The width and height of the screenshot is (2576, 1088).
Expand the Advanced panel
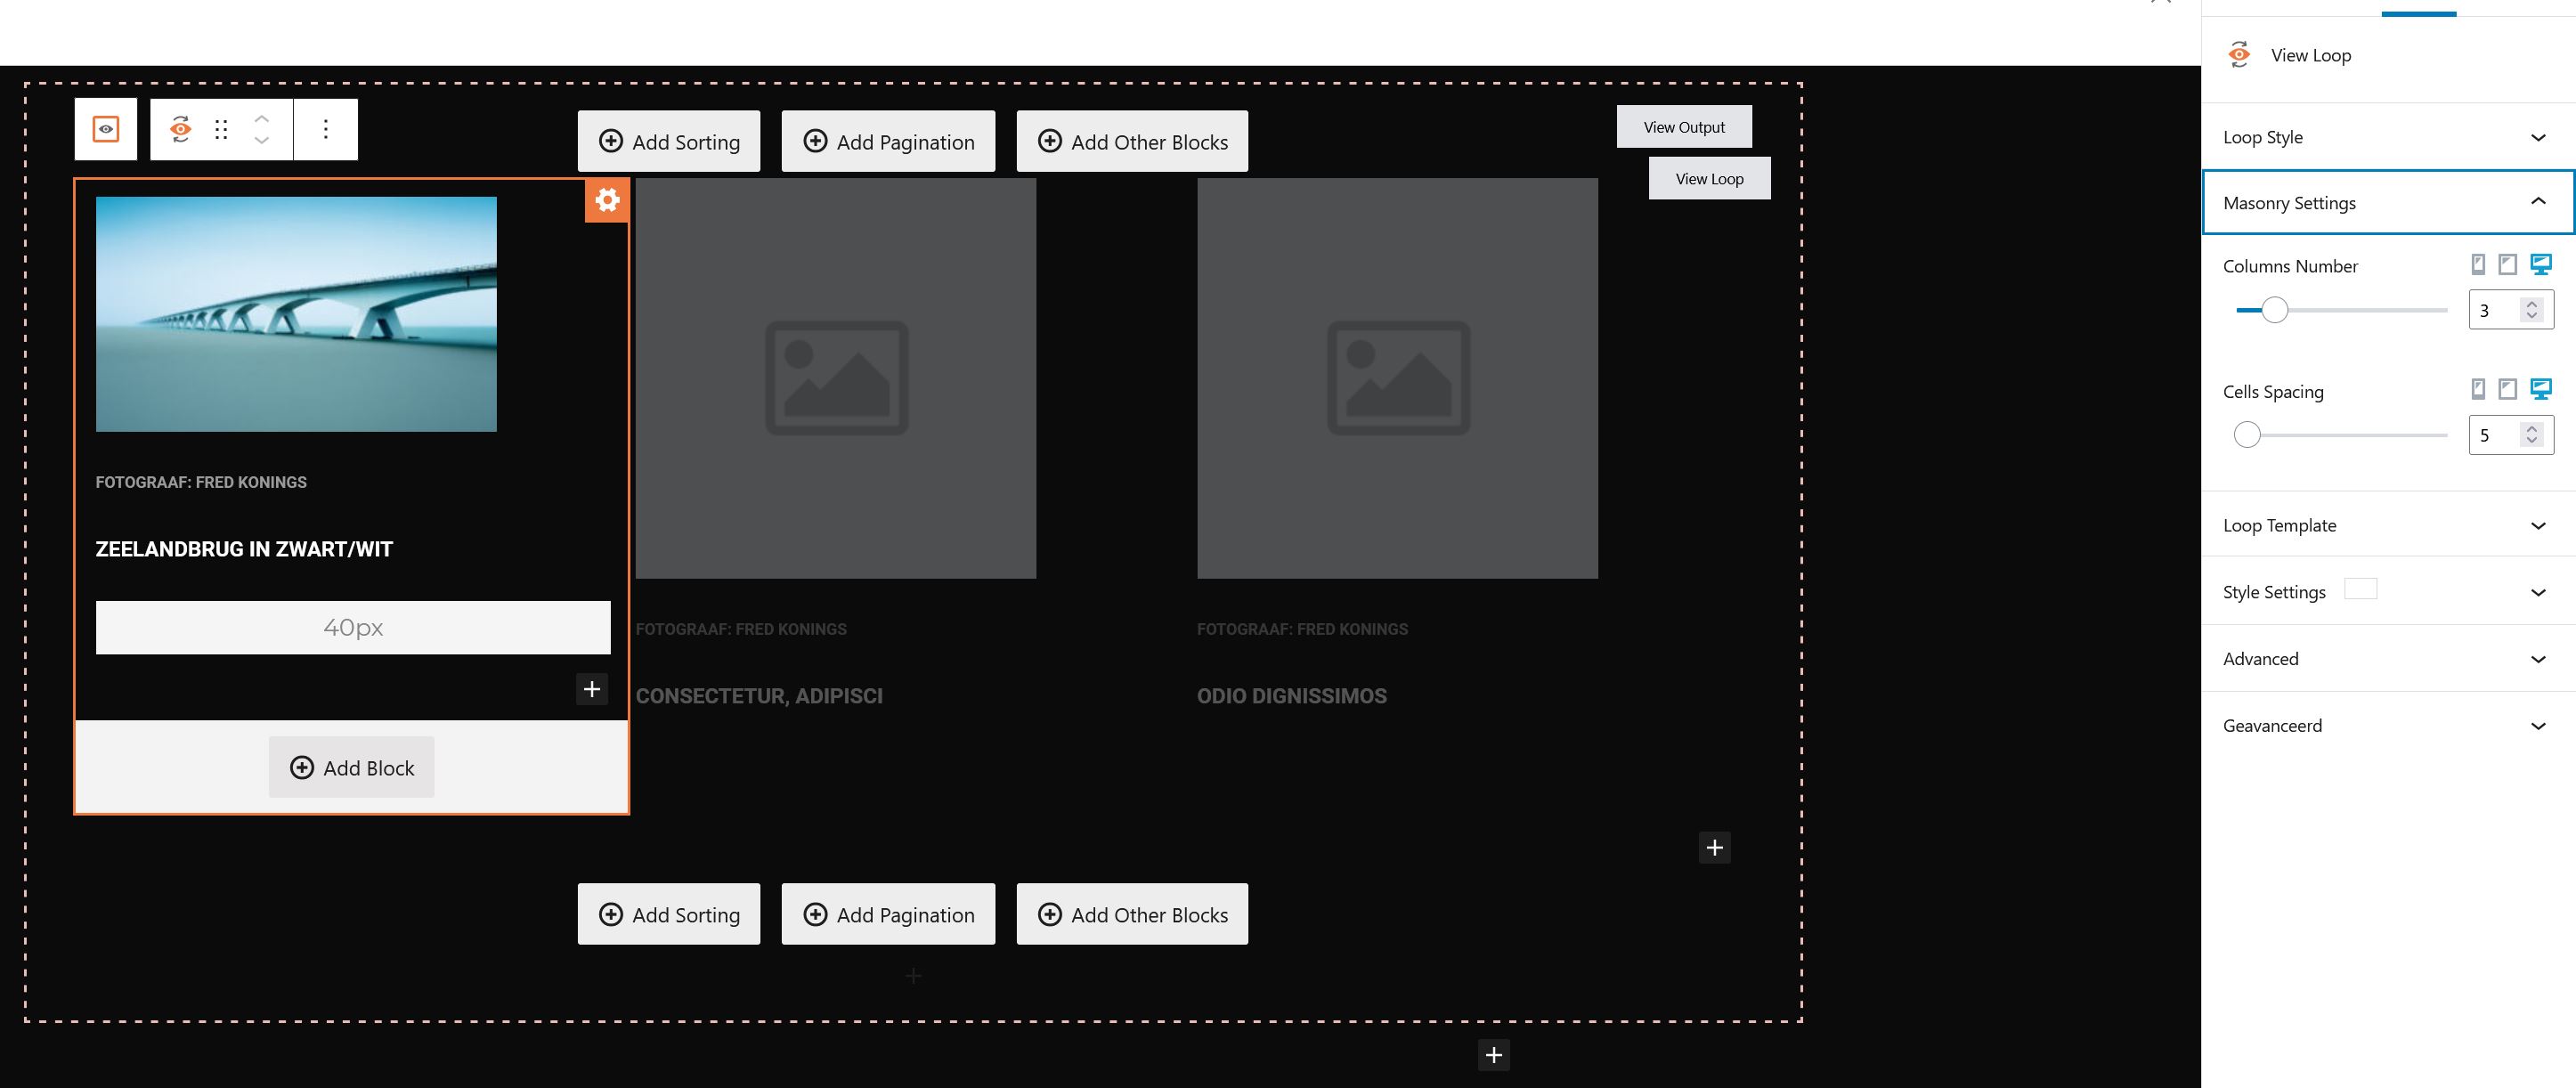pyautogui.click(x=2389, y=659)
